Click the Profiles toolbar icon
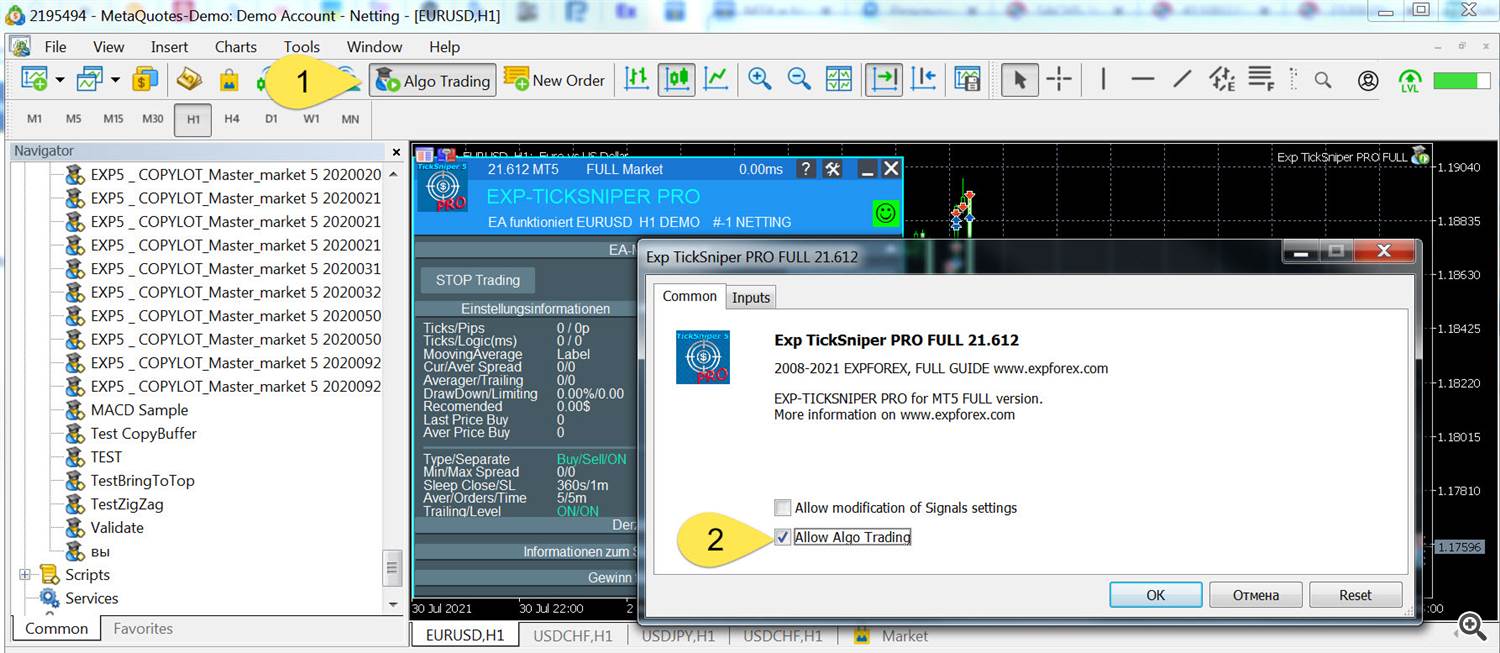The width and height of the screenshot is (1500, 653). (90, 79)
